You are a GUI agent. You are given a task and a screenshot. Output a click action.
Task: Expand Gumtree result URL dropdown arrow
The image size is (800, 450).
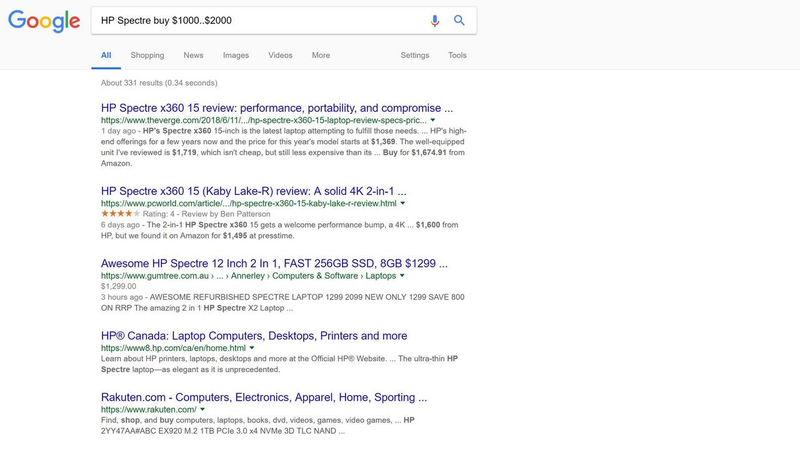tap(402, 276)
